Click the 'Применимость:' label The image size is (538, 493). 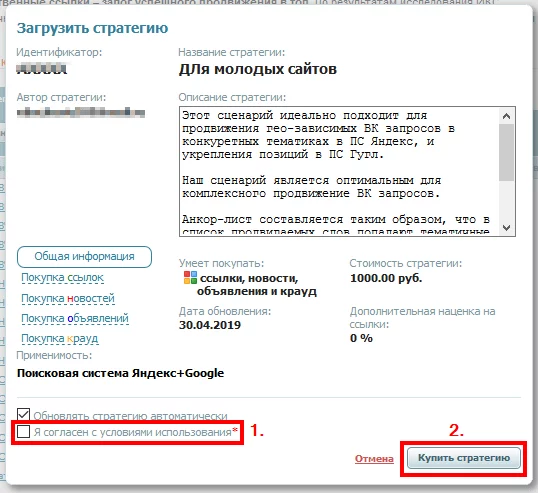click(x=54, y=355)
